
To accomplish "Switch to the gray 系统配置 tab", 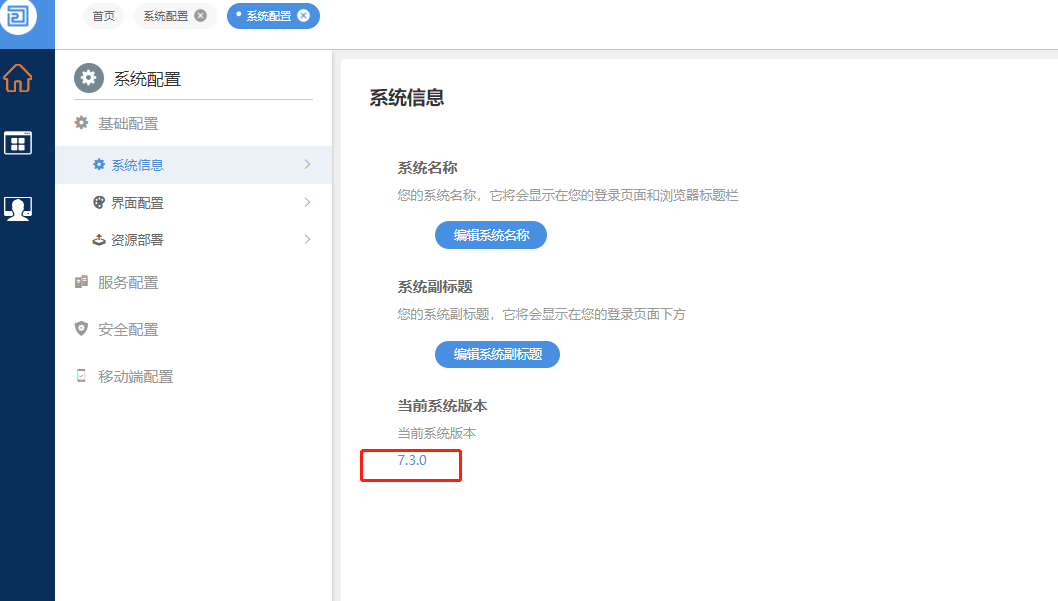I will pos(166,16).
